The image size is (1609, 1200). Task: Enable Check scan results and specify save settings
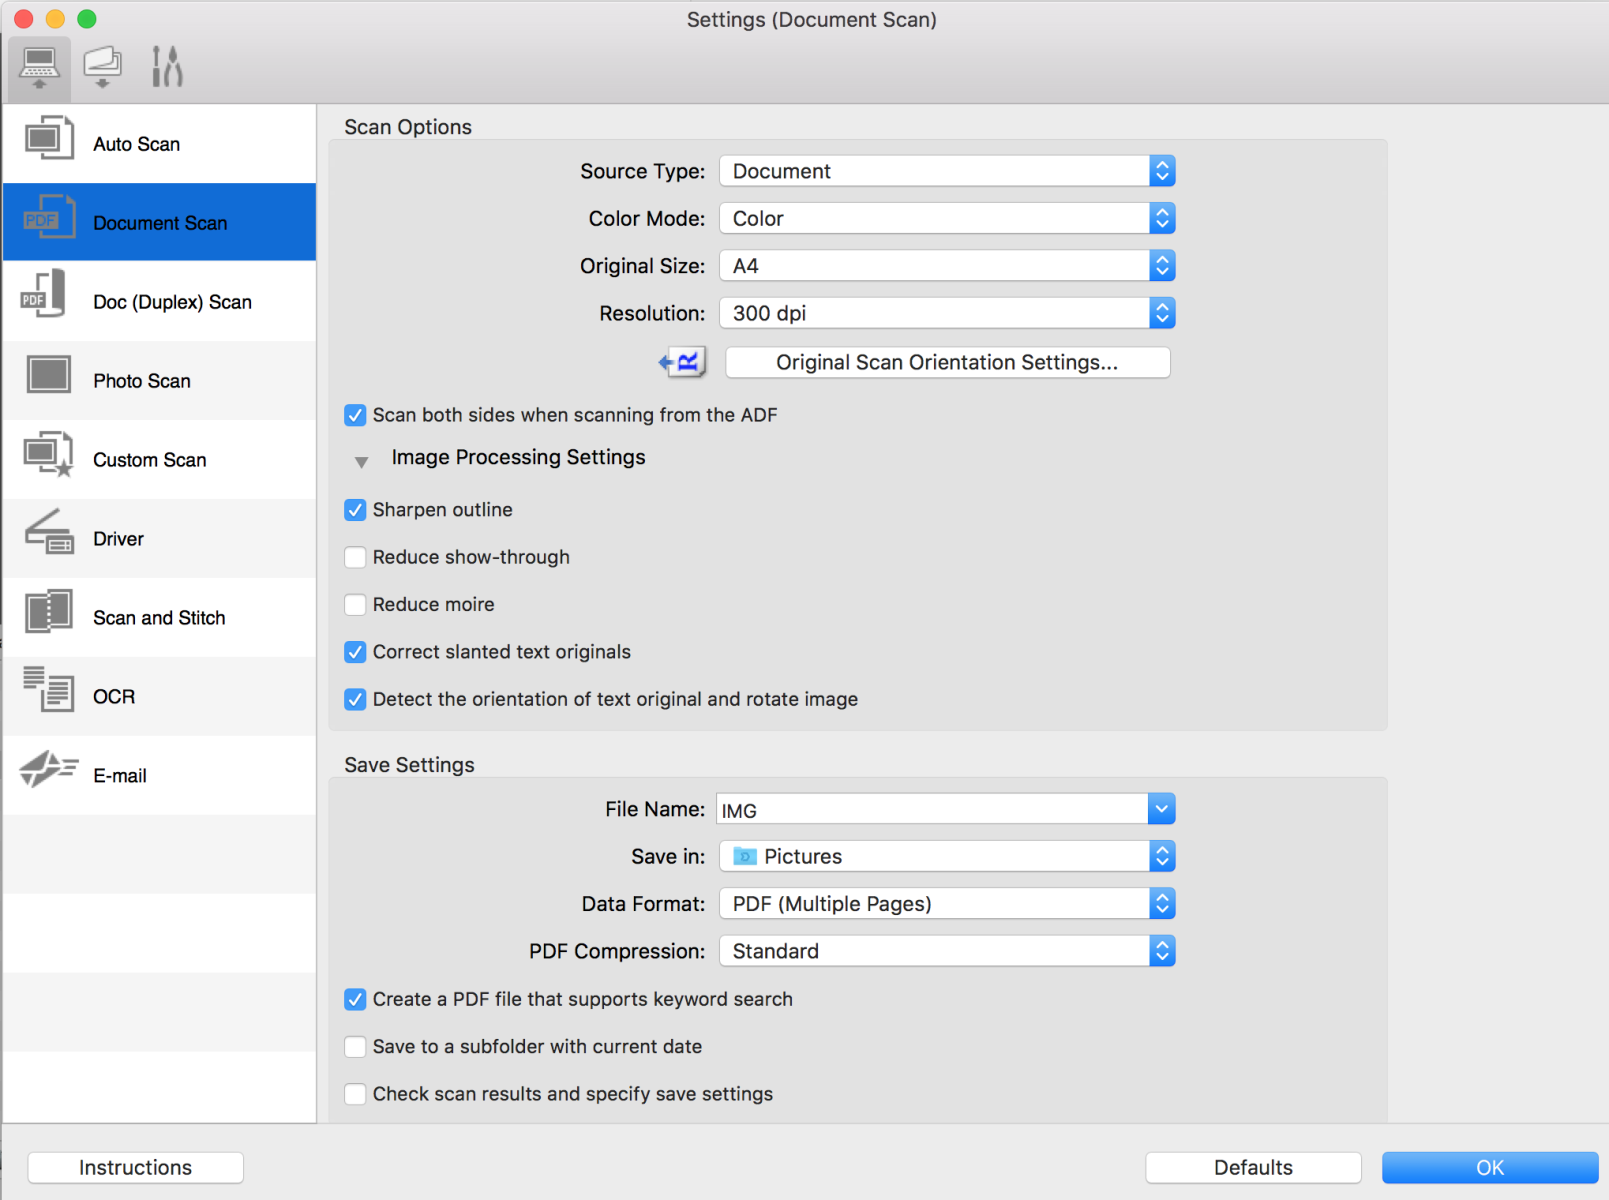pyautogui.click(x=355, y=1094)
